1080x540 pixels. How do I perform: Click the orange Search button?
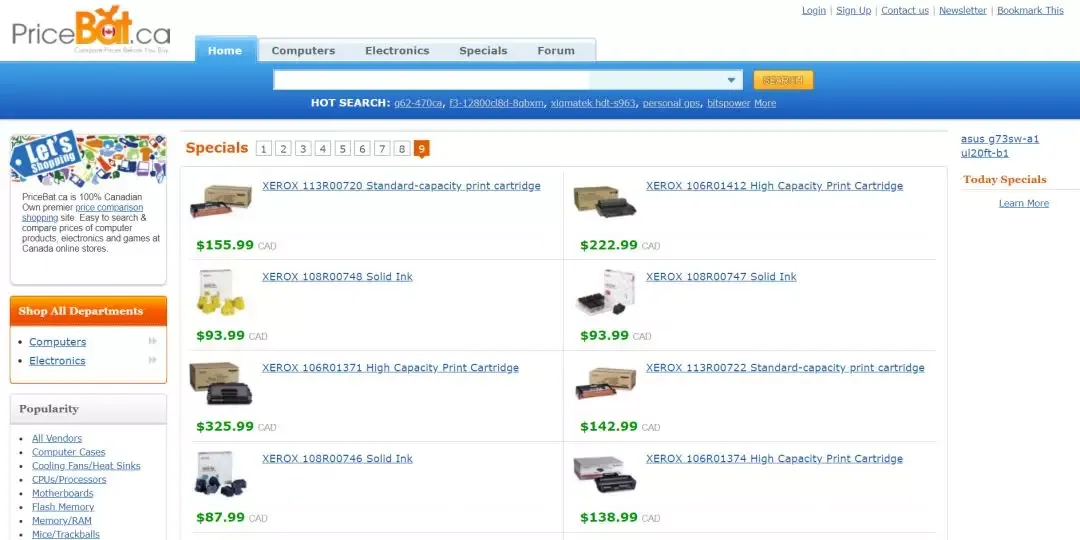coord(783,80)
